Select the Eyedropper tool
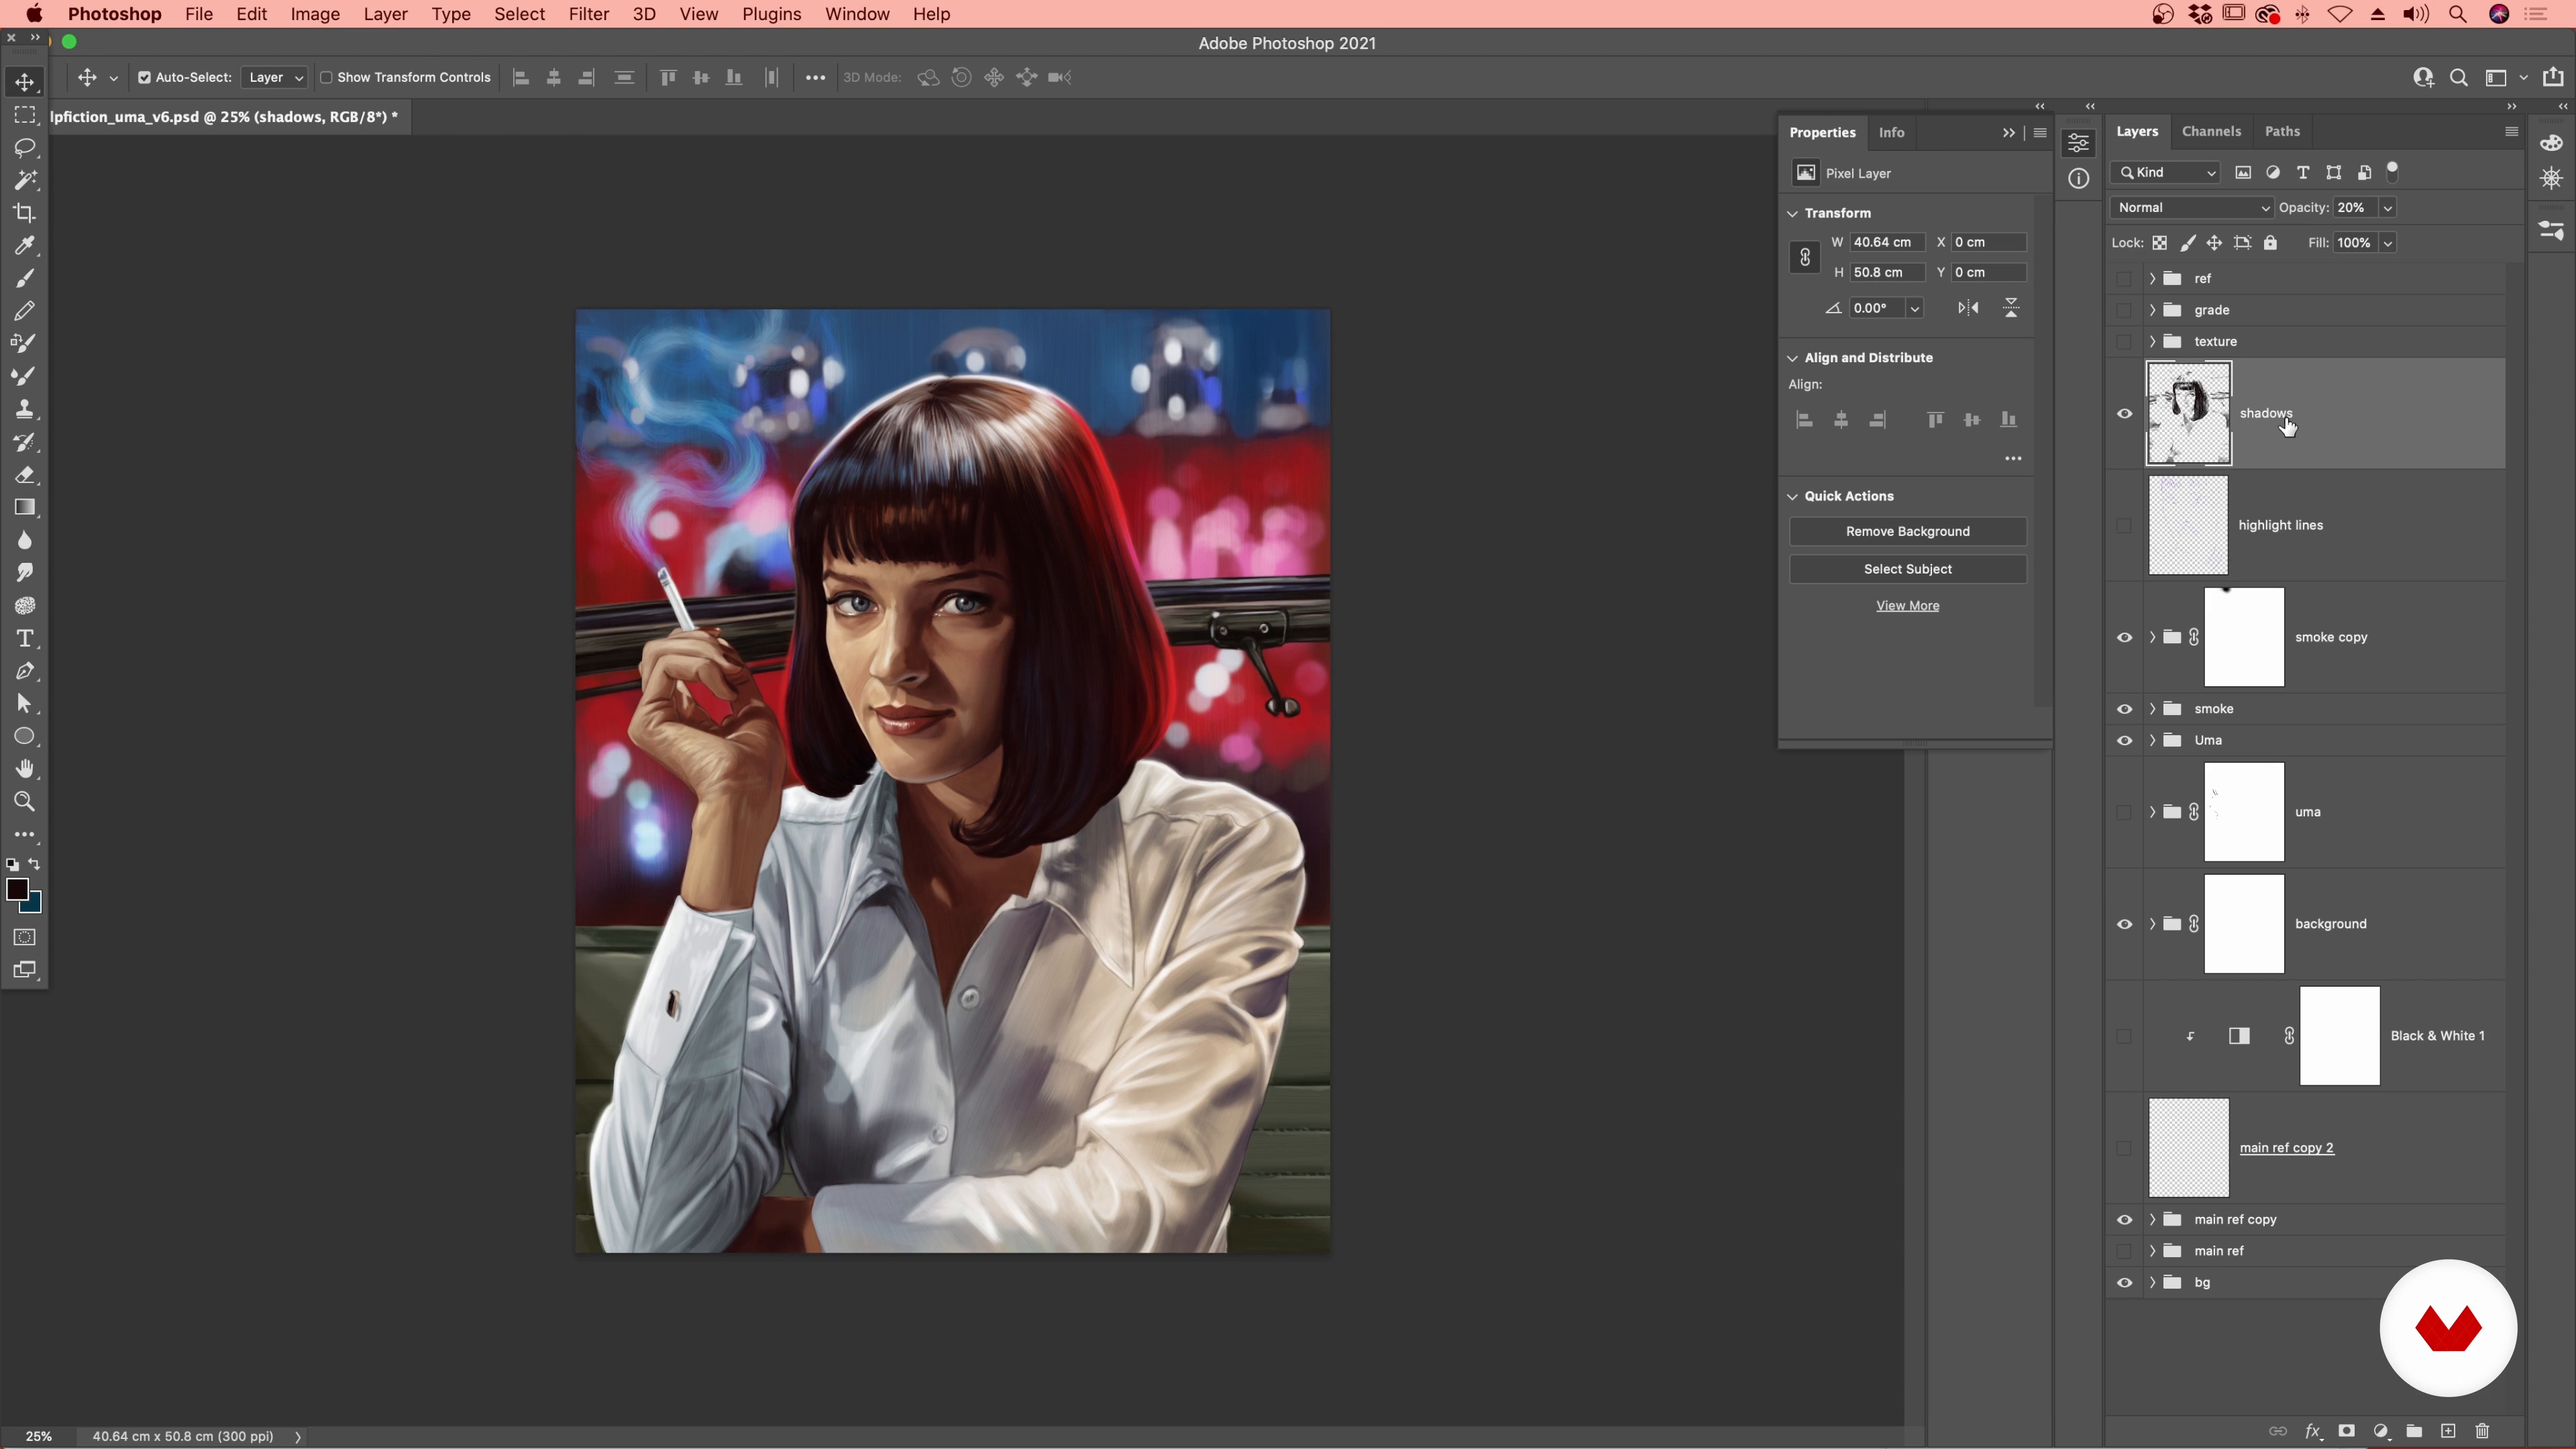The width and height of the screenshot is (2576, 1449). point(25,246)
